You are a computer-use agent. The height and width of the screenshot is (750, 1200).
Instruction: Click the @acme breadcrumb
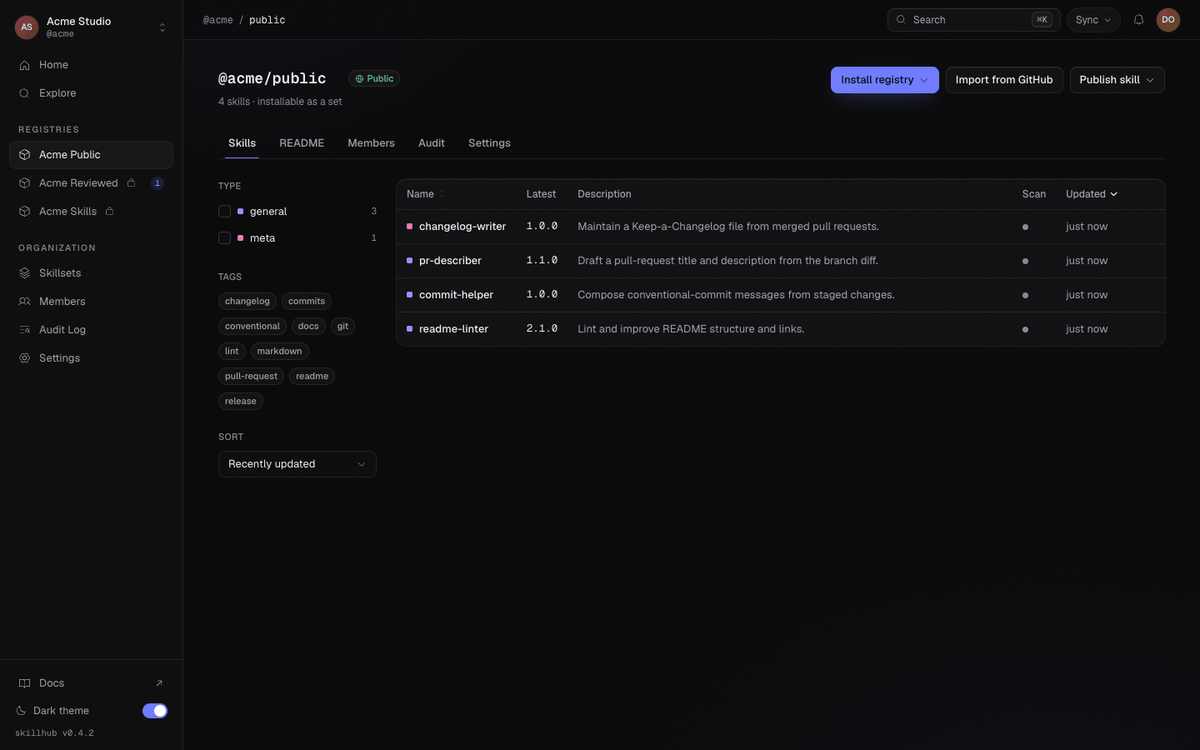217,20
